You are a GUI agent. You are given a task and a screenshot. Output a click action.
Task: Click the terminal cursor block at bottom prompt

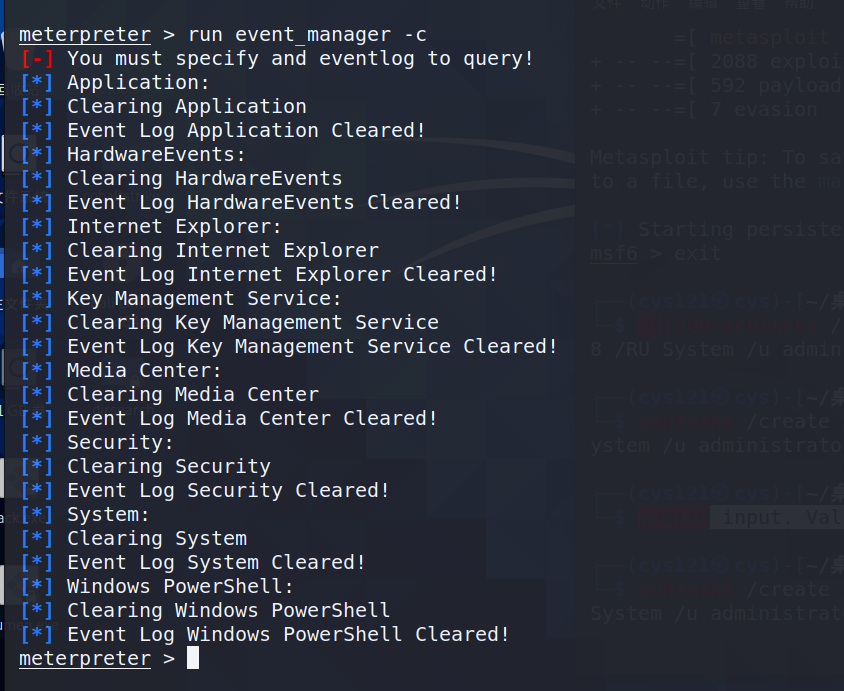[193, 658]
